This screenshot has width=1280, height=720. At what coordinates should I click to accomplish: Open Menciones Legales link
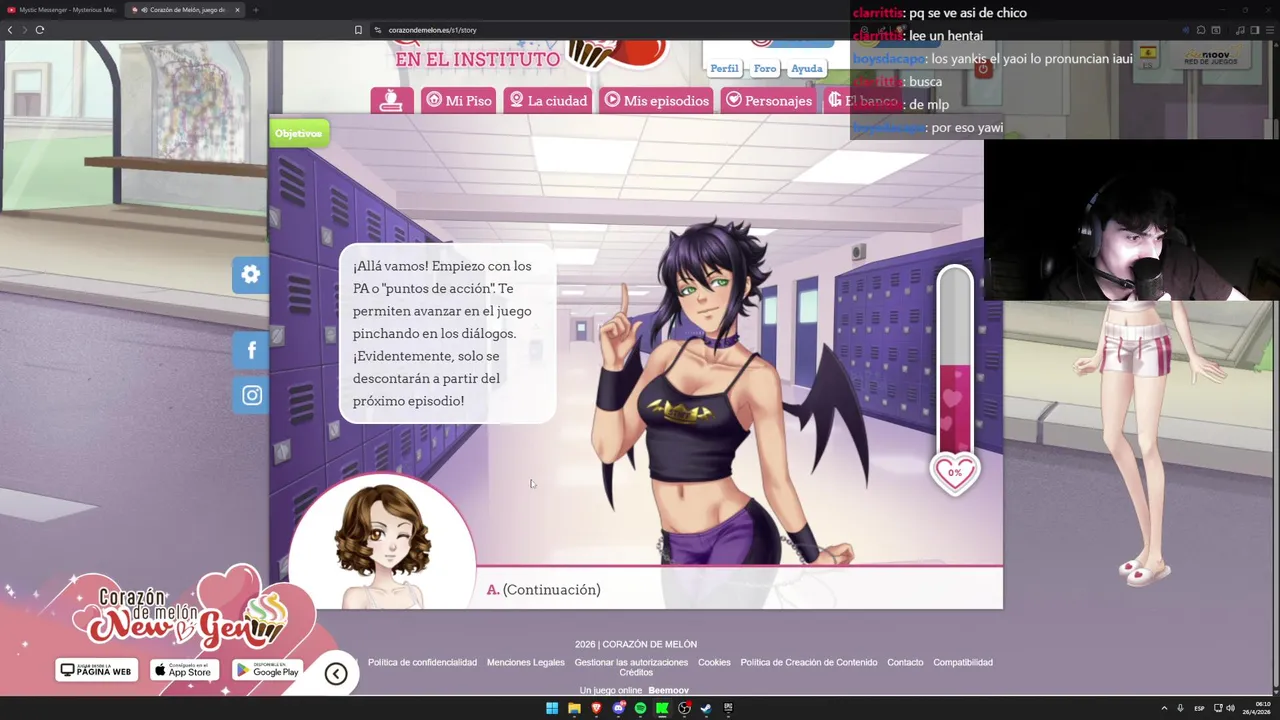(525, 662)
